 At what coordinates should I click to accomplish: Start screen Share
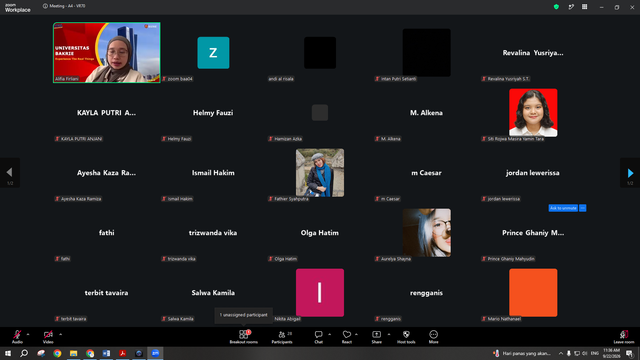tap(376, 337)
